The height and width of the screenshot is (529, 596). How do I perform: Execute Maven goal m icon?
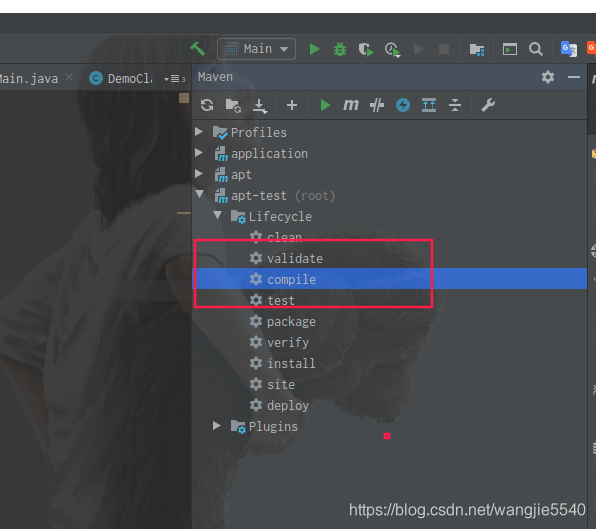pyautogui.click(x=350, y=105)
